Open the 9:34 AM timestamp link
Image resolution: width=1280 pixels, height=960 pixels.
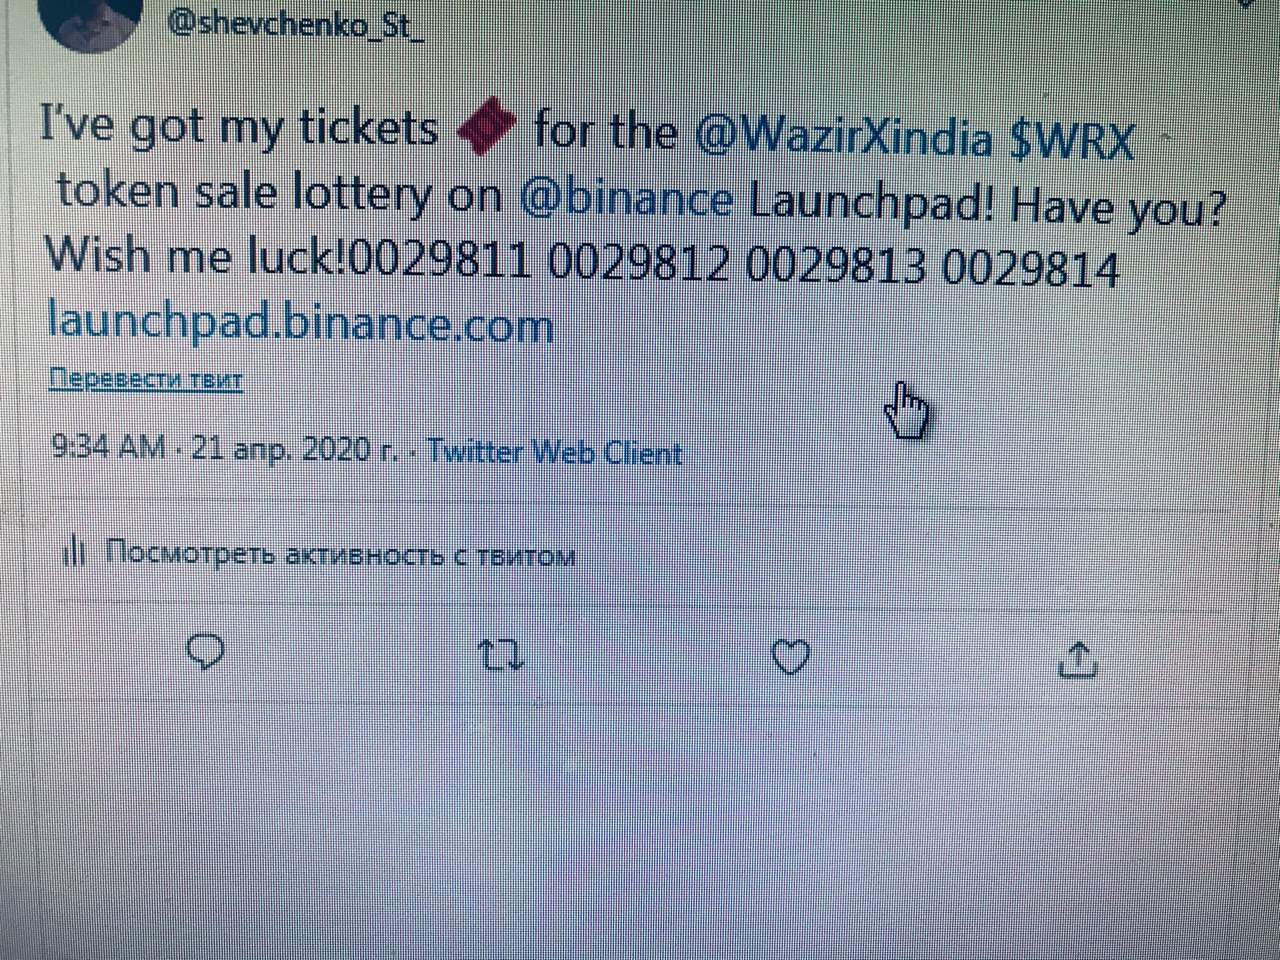108,446
